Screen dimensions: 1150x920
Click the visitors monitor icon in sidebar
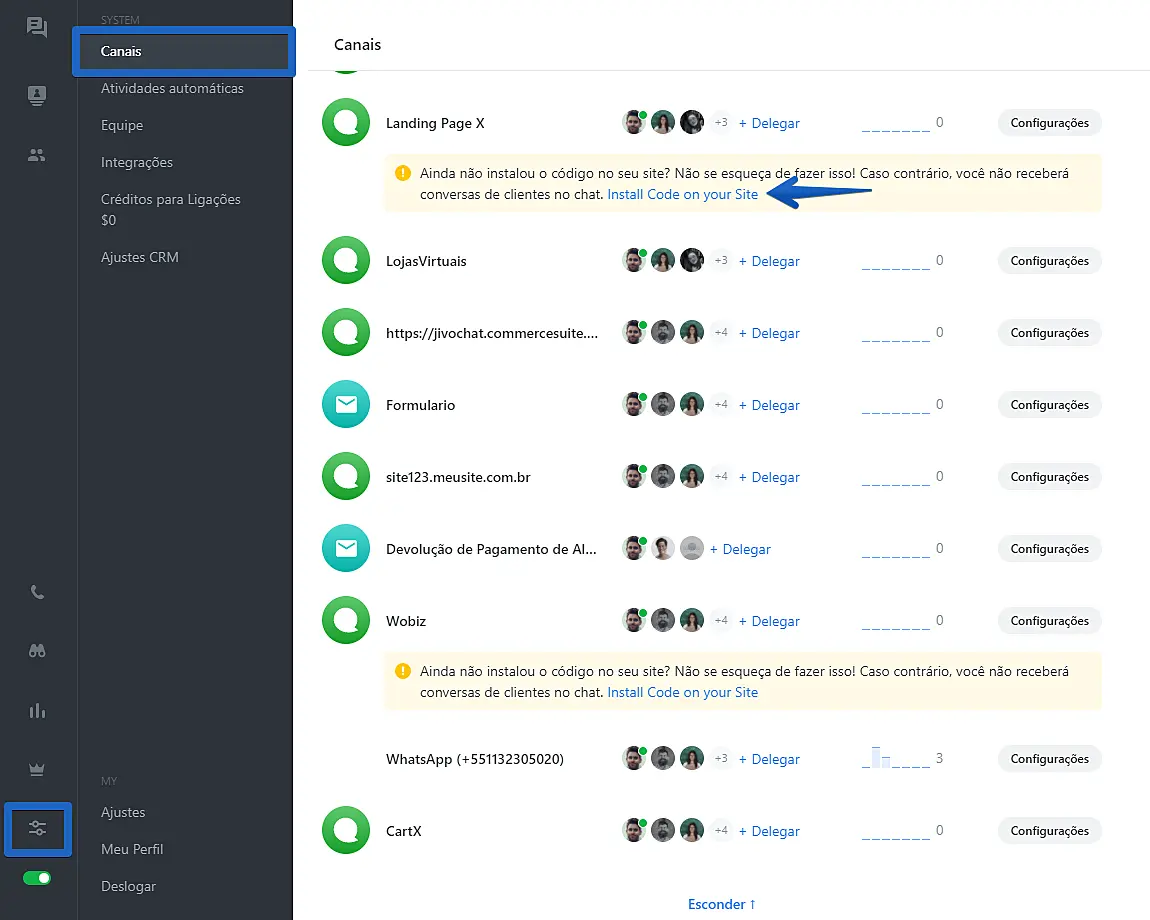[x=37, y=96]
